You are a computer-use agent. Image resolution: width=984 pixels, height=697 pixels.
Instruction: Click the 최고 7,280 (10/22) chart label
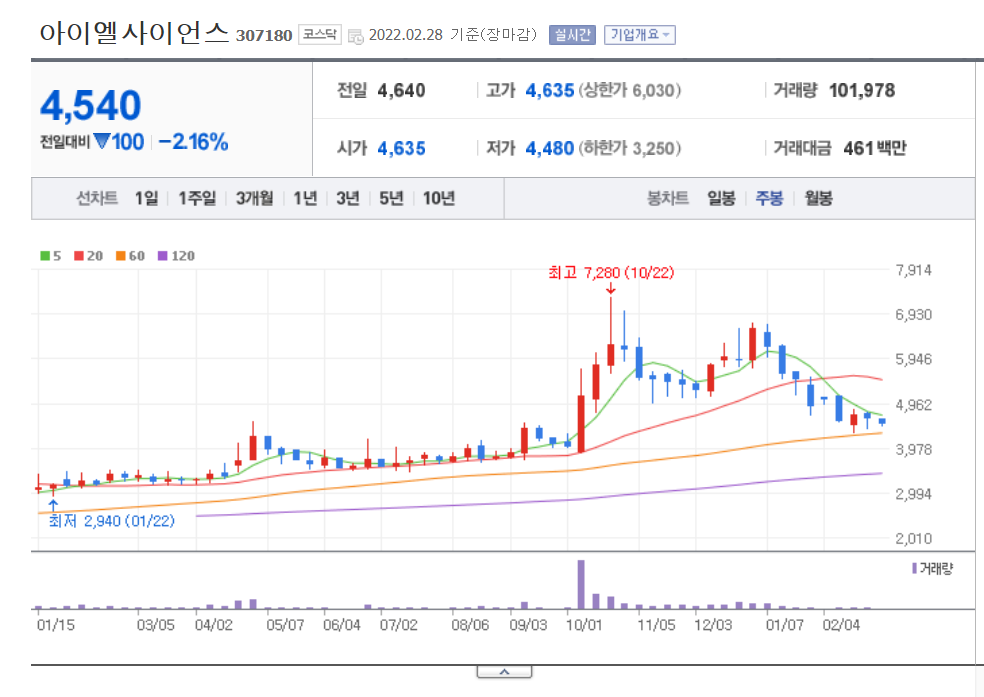point(611,272)
